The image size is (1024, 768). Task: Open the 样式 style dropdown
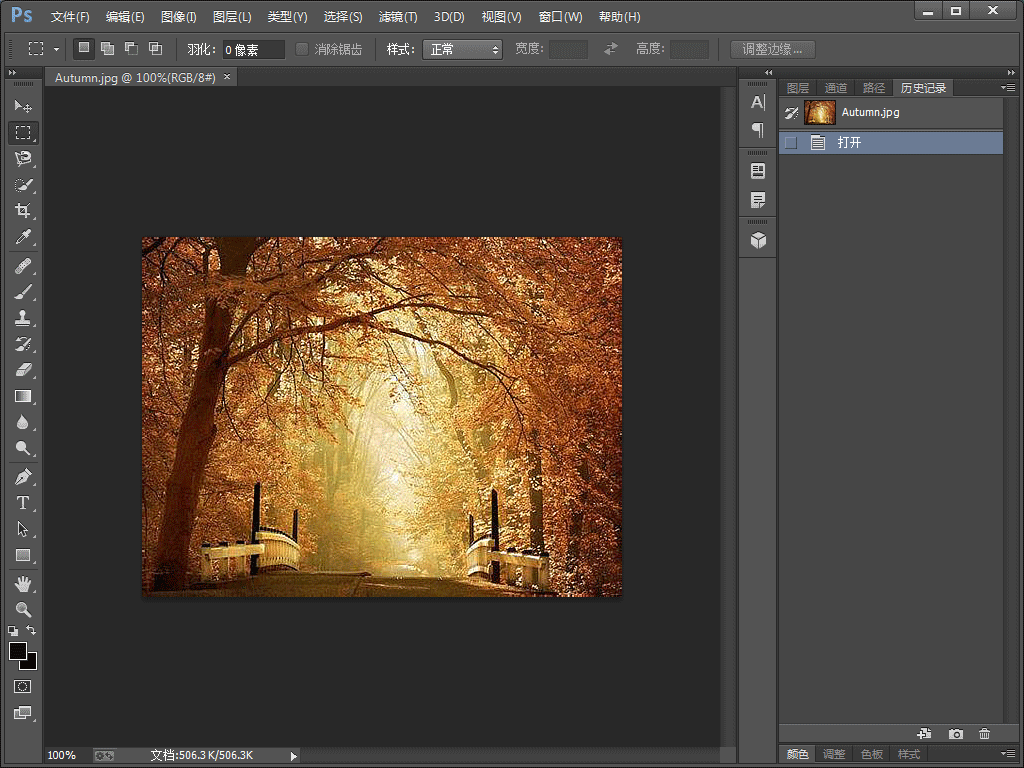click(462, 49)
